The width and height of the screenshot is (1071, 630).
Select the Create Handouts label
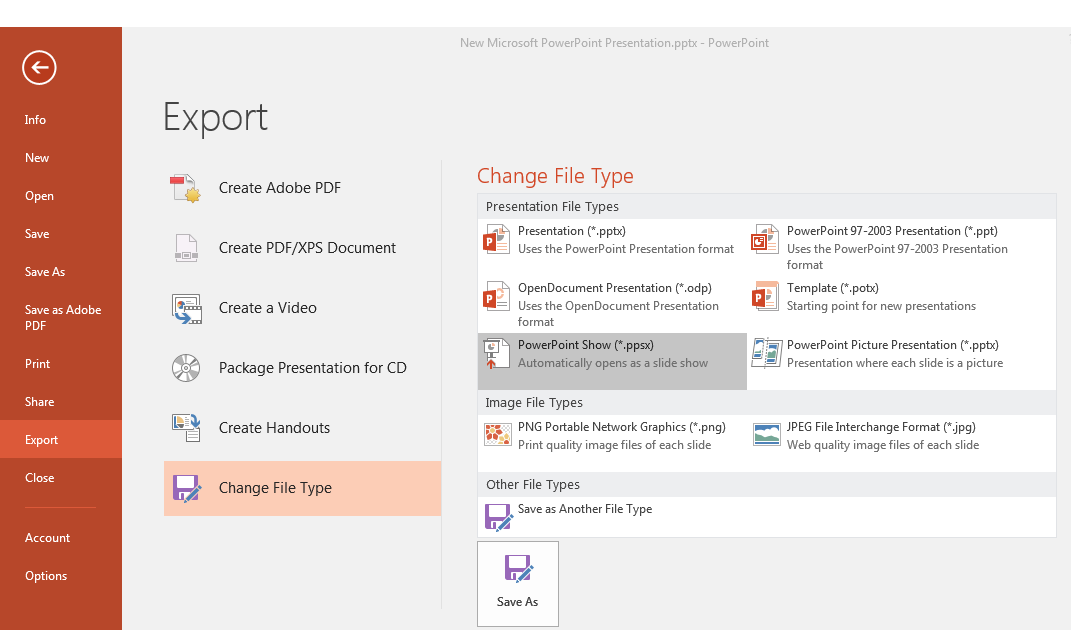274,428
